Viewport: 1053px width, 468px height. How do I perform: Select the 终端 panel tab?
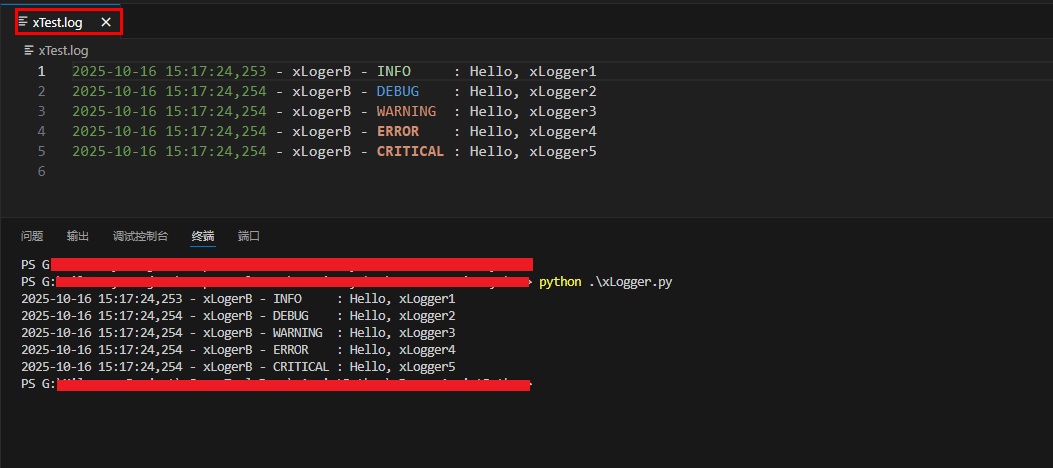[x=203, y=236]
